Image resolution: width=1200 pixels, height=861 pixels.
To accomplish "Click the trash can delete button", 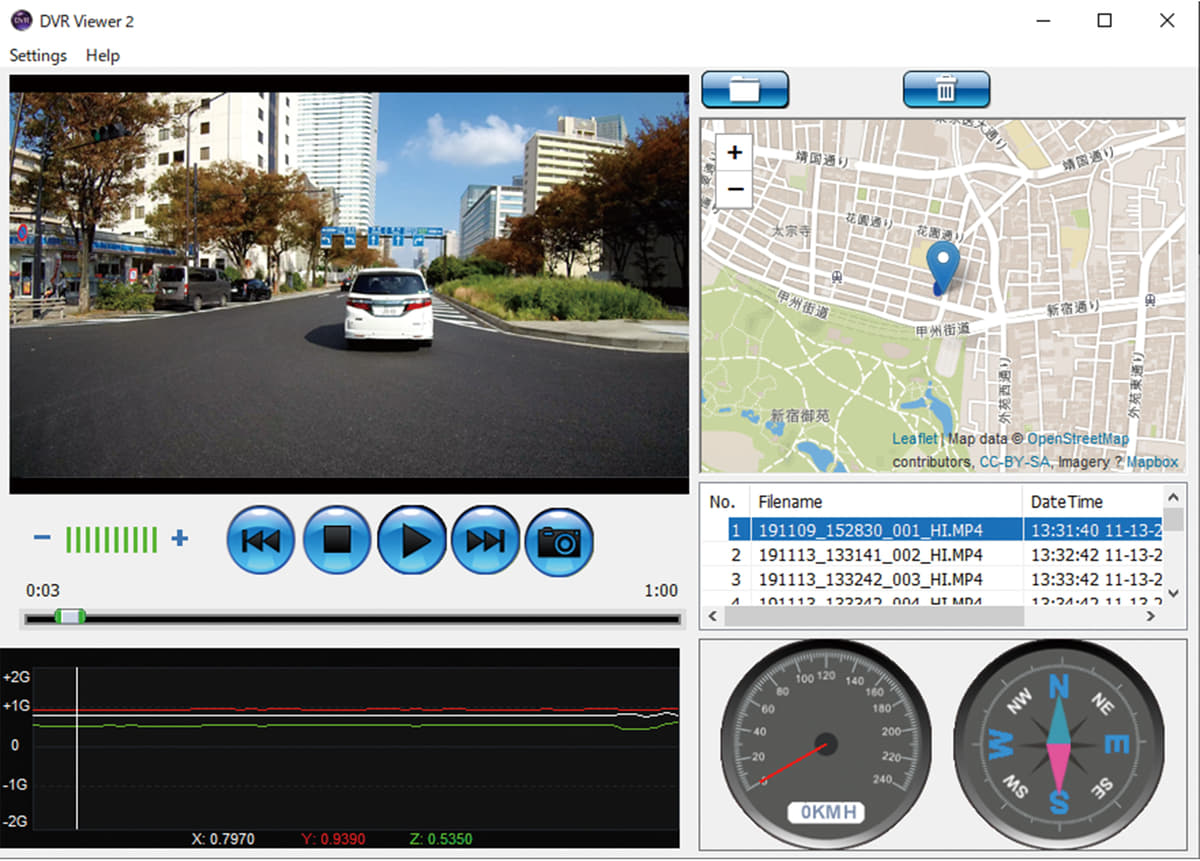I will [x=946, y=90].
